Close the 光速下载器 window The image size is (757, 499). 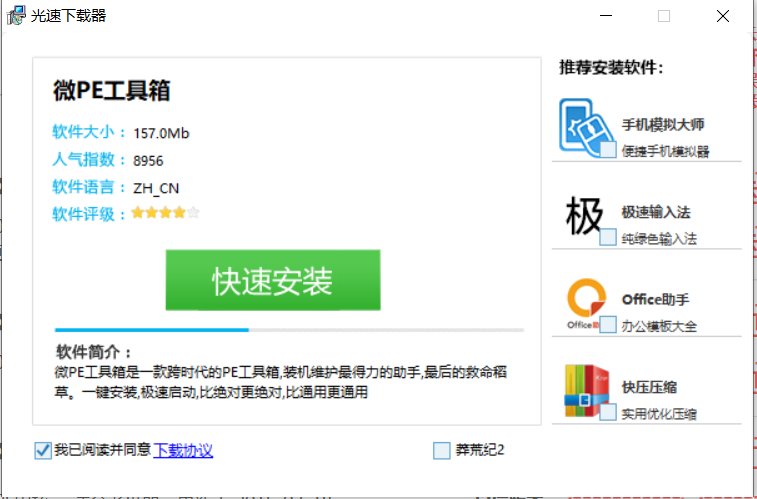pos(723,16)
